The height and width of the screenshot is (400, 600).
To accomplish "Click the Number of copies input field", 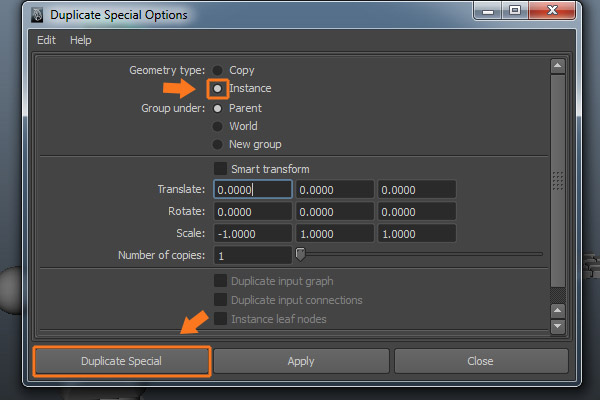I will pos(252,255).
